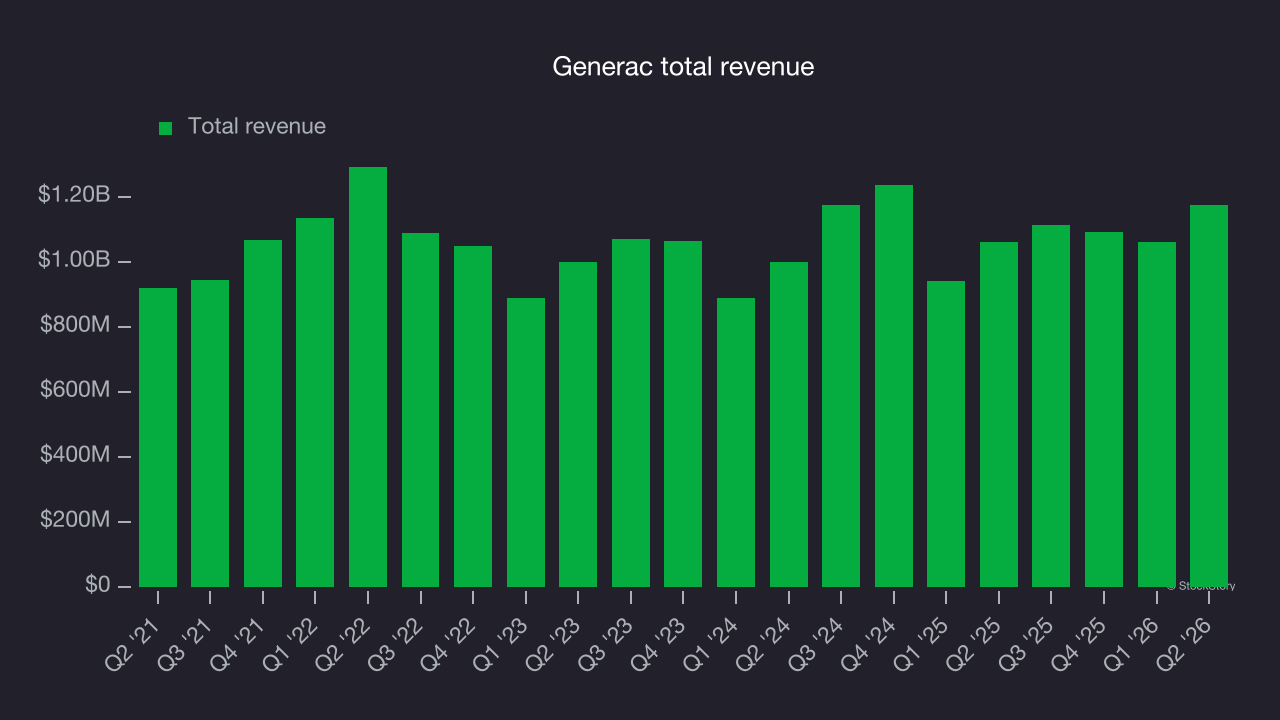Select the Q1 '25 revenue bar

click(x=946, y=434)
